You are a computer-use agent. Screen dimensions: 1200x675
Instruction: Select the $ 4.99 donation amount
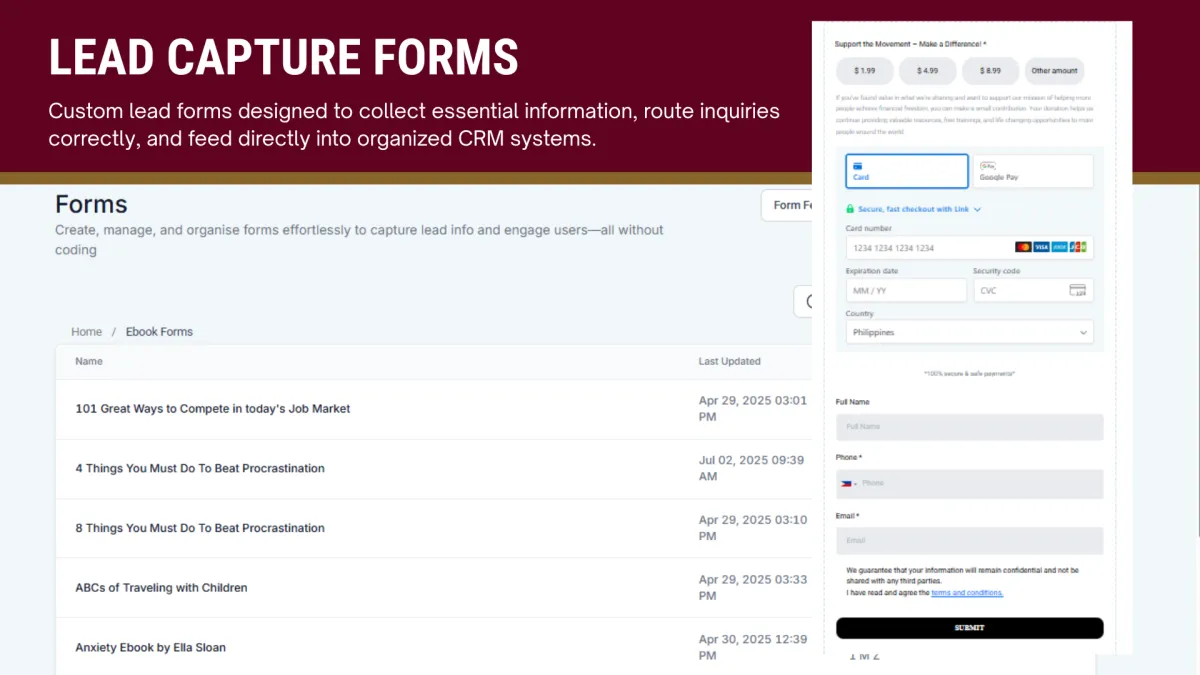click(928, 71)
